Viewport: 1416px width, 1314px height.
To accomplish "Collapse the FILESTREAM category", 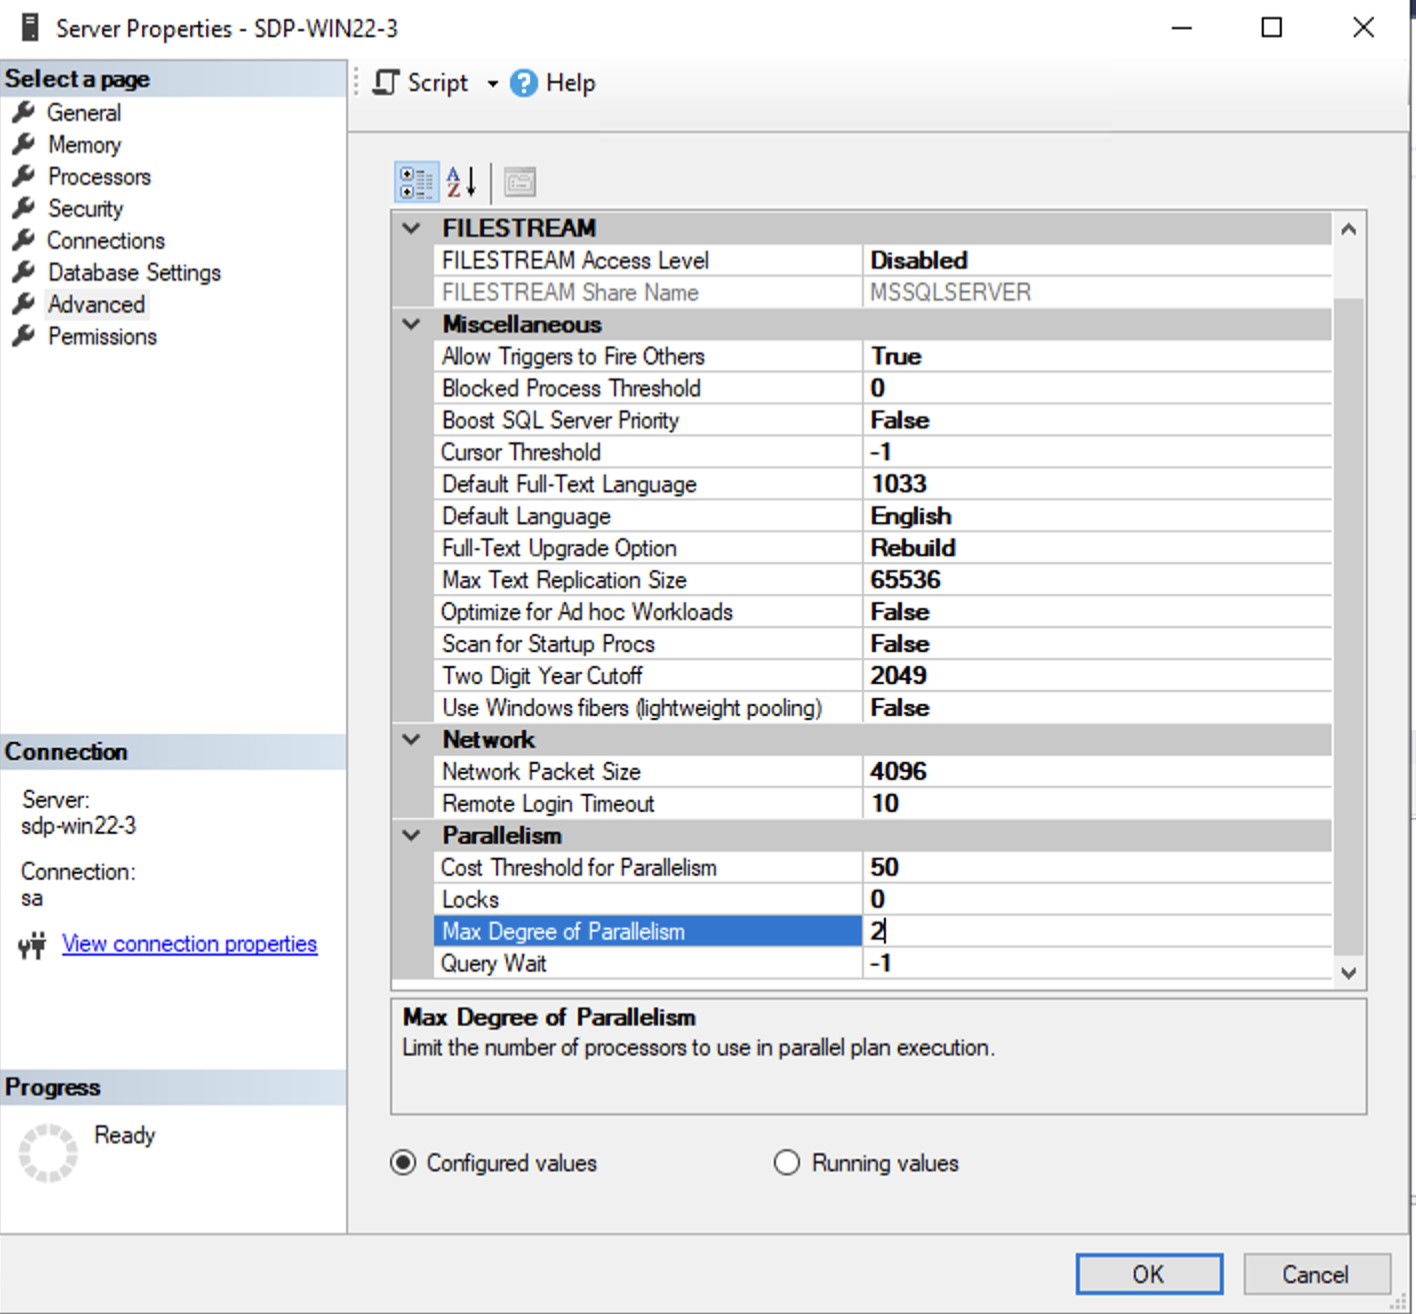I will tap(411, 228).
